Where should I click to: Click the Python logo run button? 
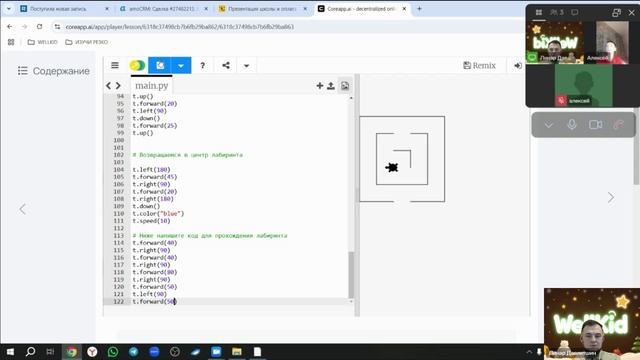[x=137, y=65]
